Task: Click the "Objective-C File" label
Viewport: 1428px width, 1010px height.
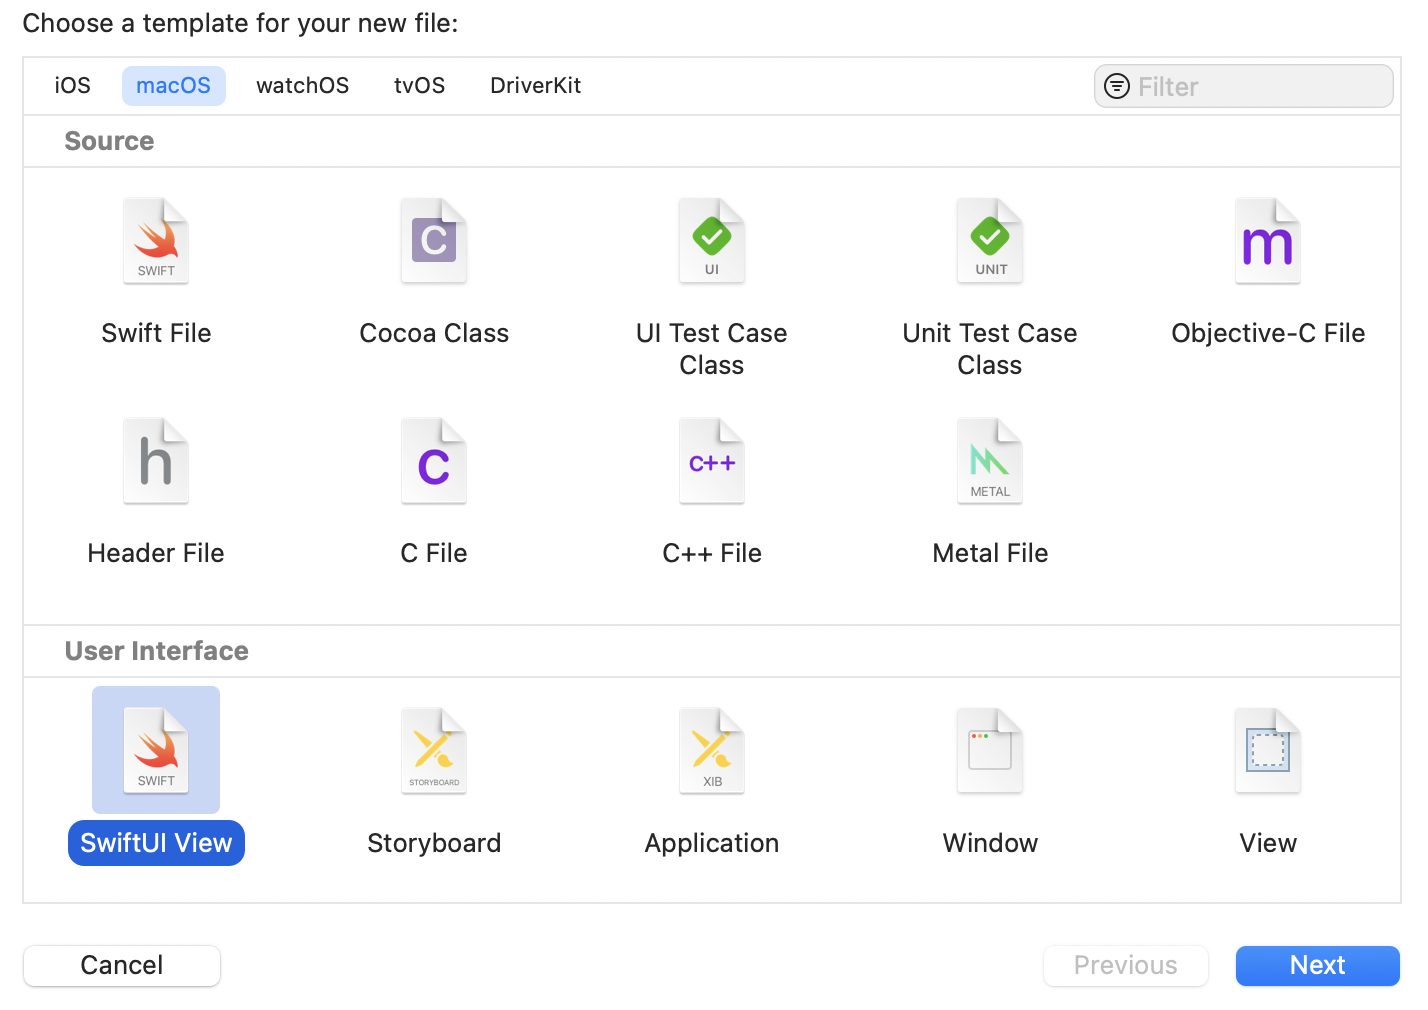Action: [x=1268, y=333]
